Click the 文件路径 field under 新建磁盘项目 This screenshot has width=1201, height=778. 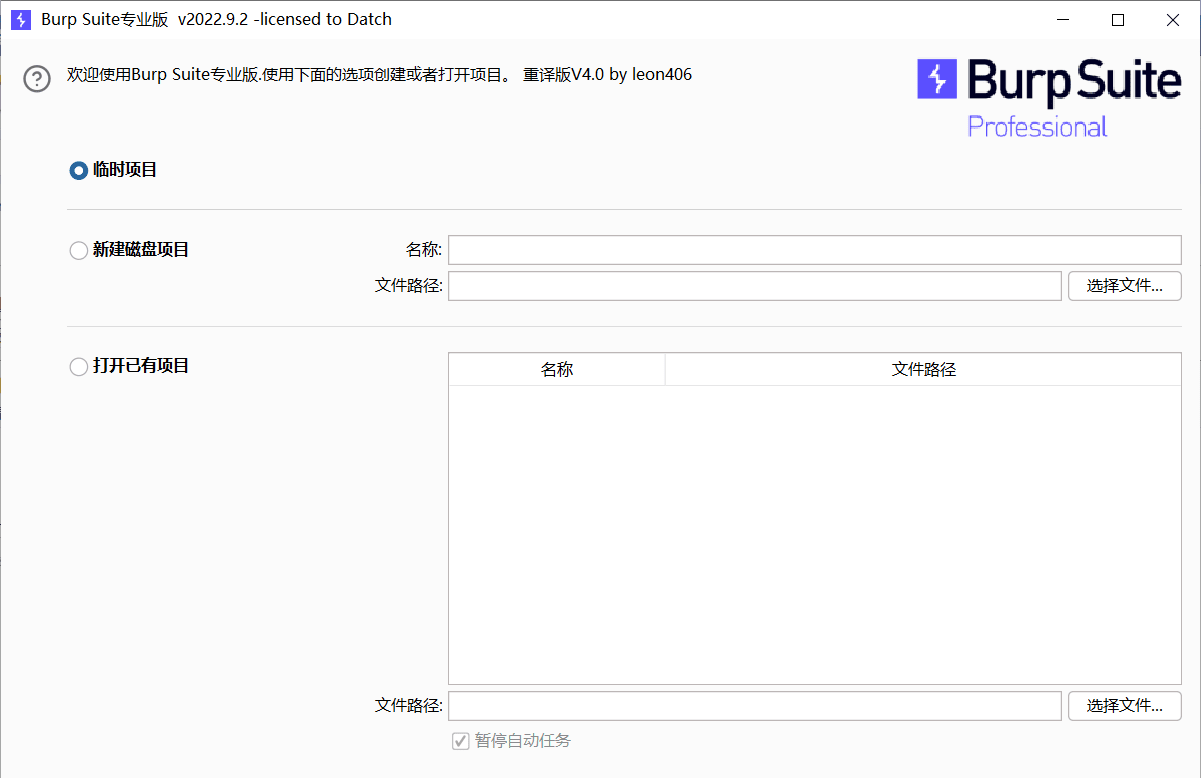pos(754,286)
